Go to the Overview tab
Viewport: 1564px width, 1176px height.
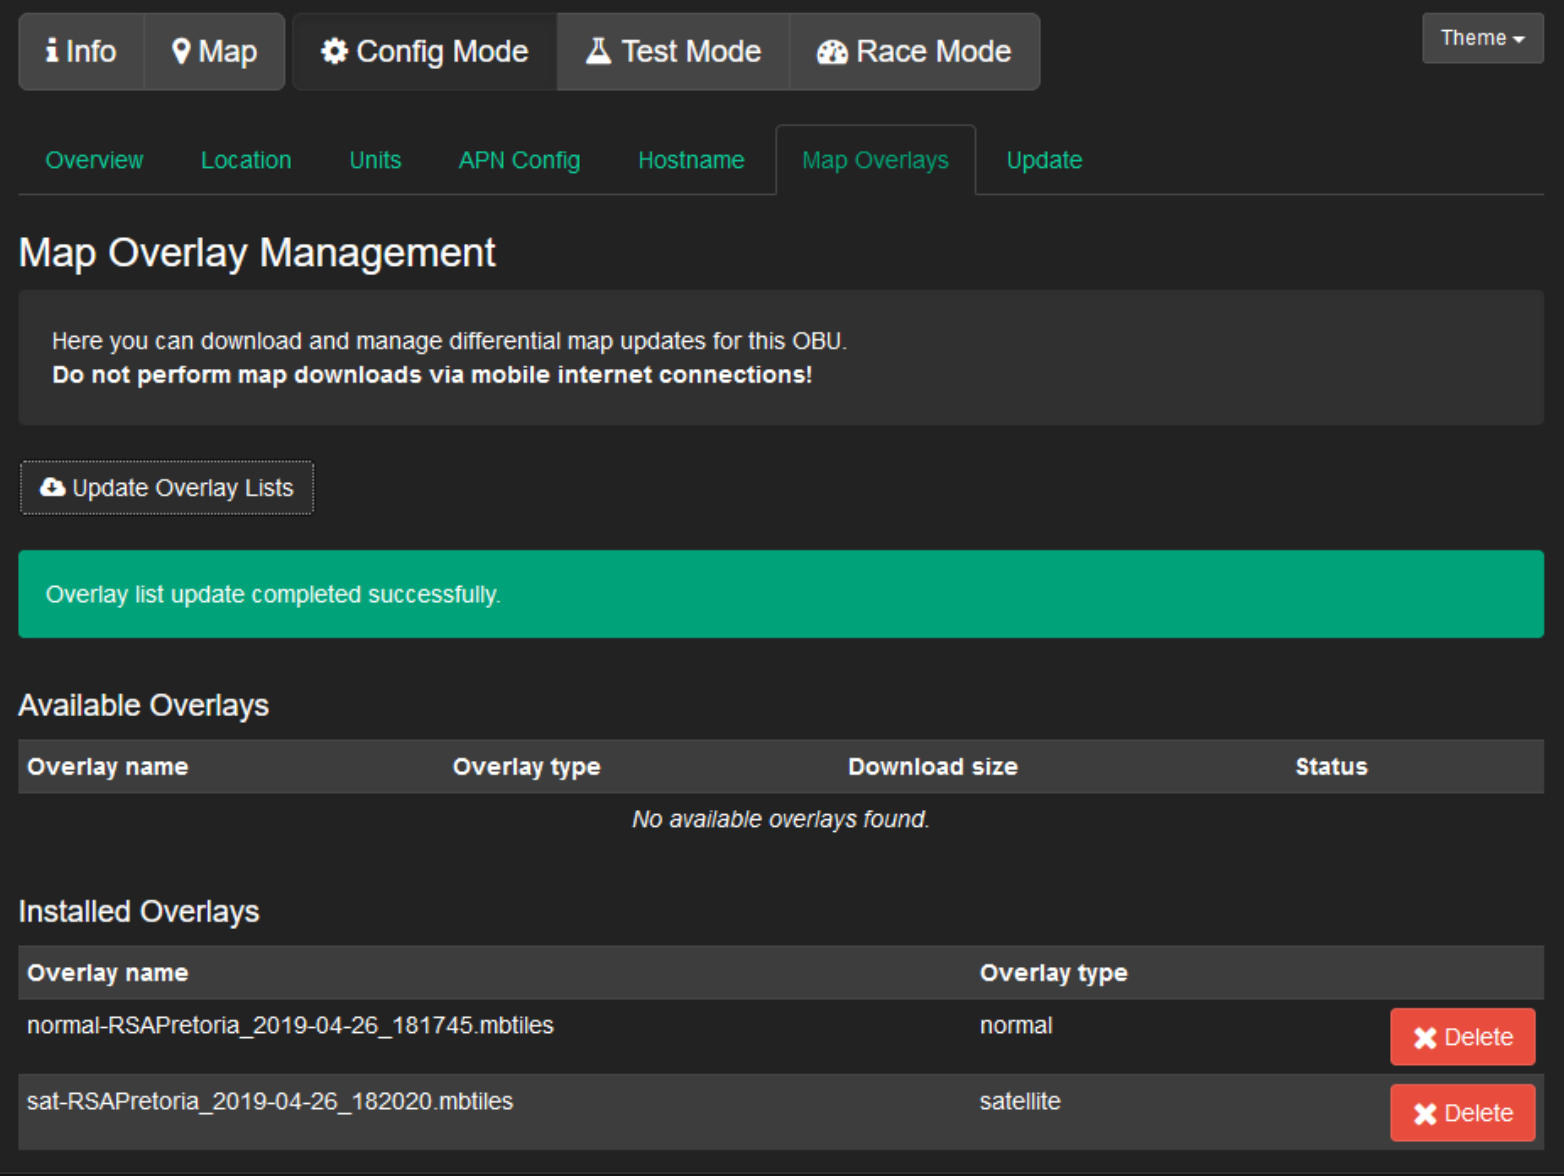pos(94,160)
